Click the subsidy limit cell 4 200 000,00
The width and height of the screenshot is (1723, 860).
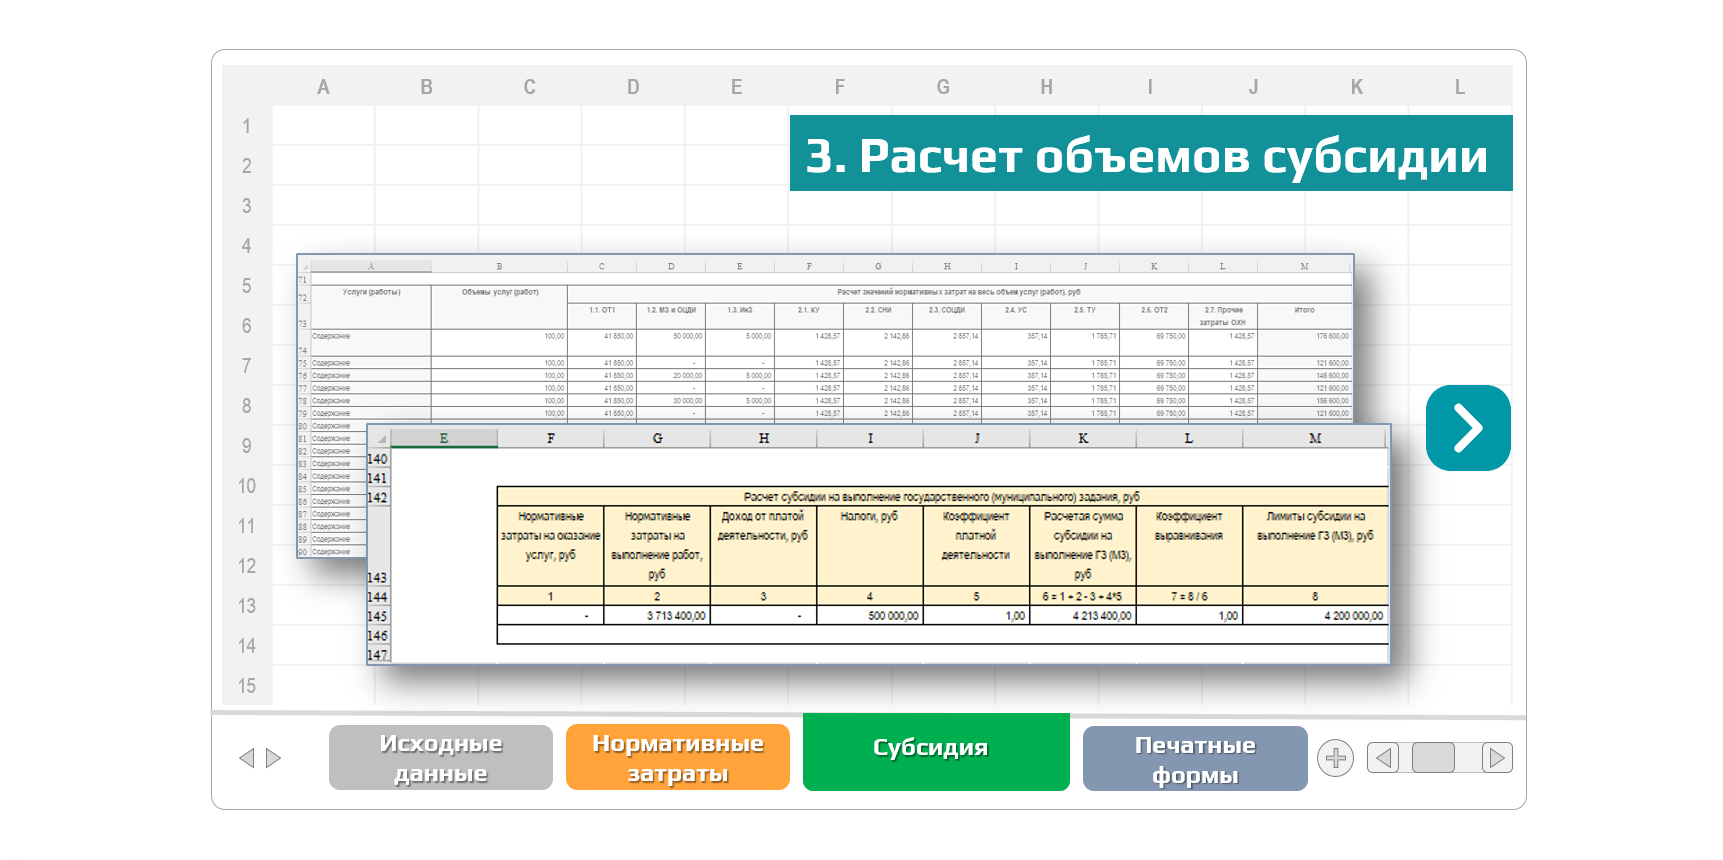tap(1315, 616)
